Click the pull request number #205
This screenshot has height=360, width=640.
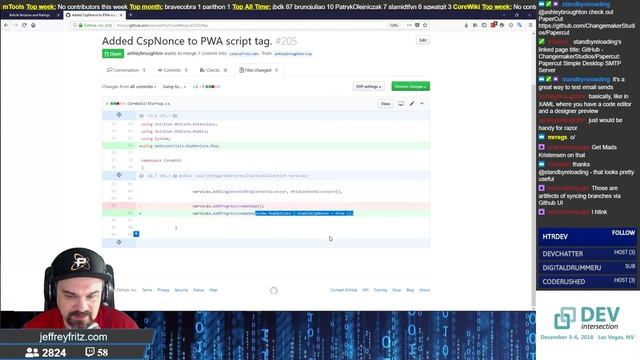pyautogui.click(x=287, y=41)
